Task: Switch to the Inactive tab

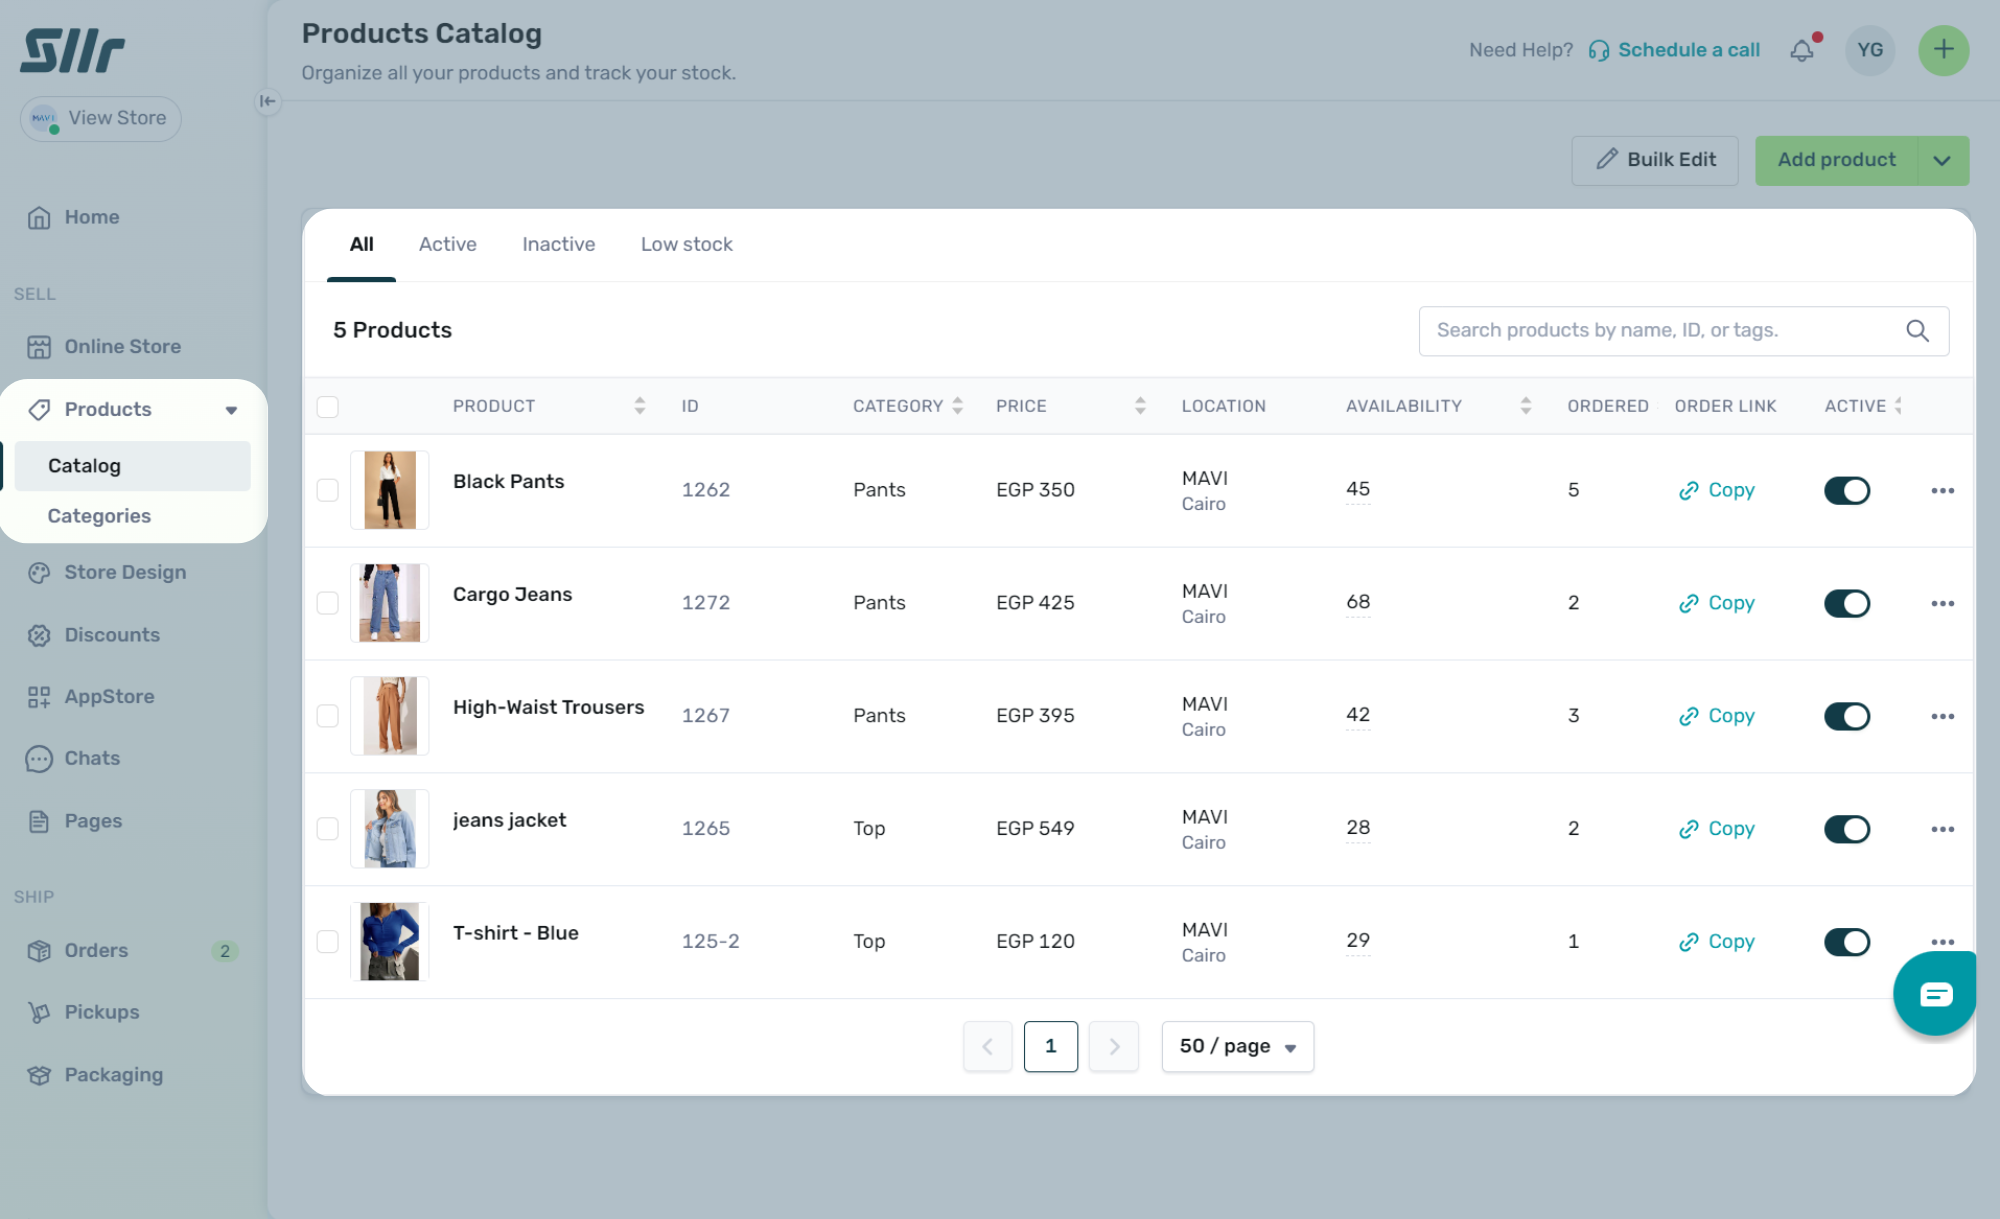Action: point(558,245)
